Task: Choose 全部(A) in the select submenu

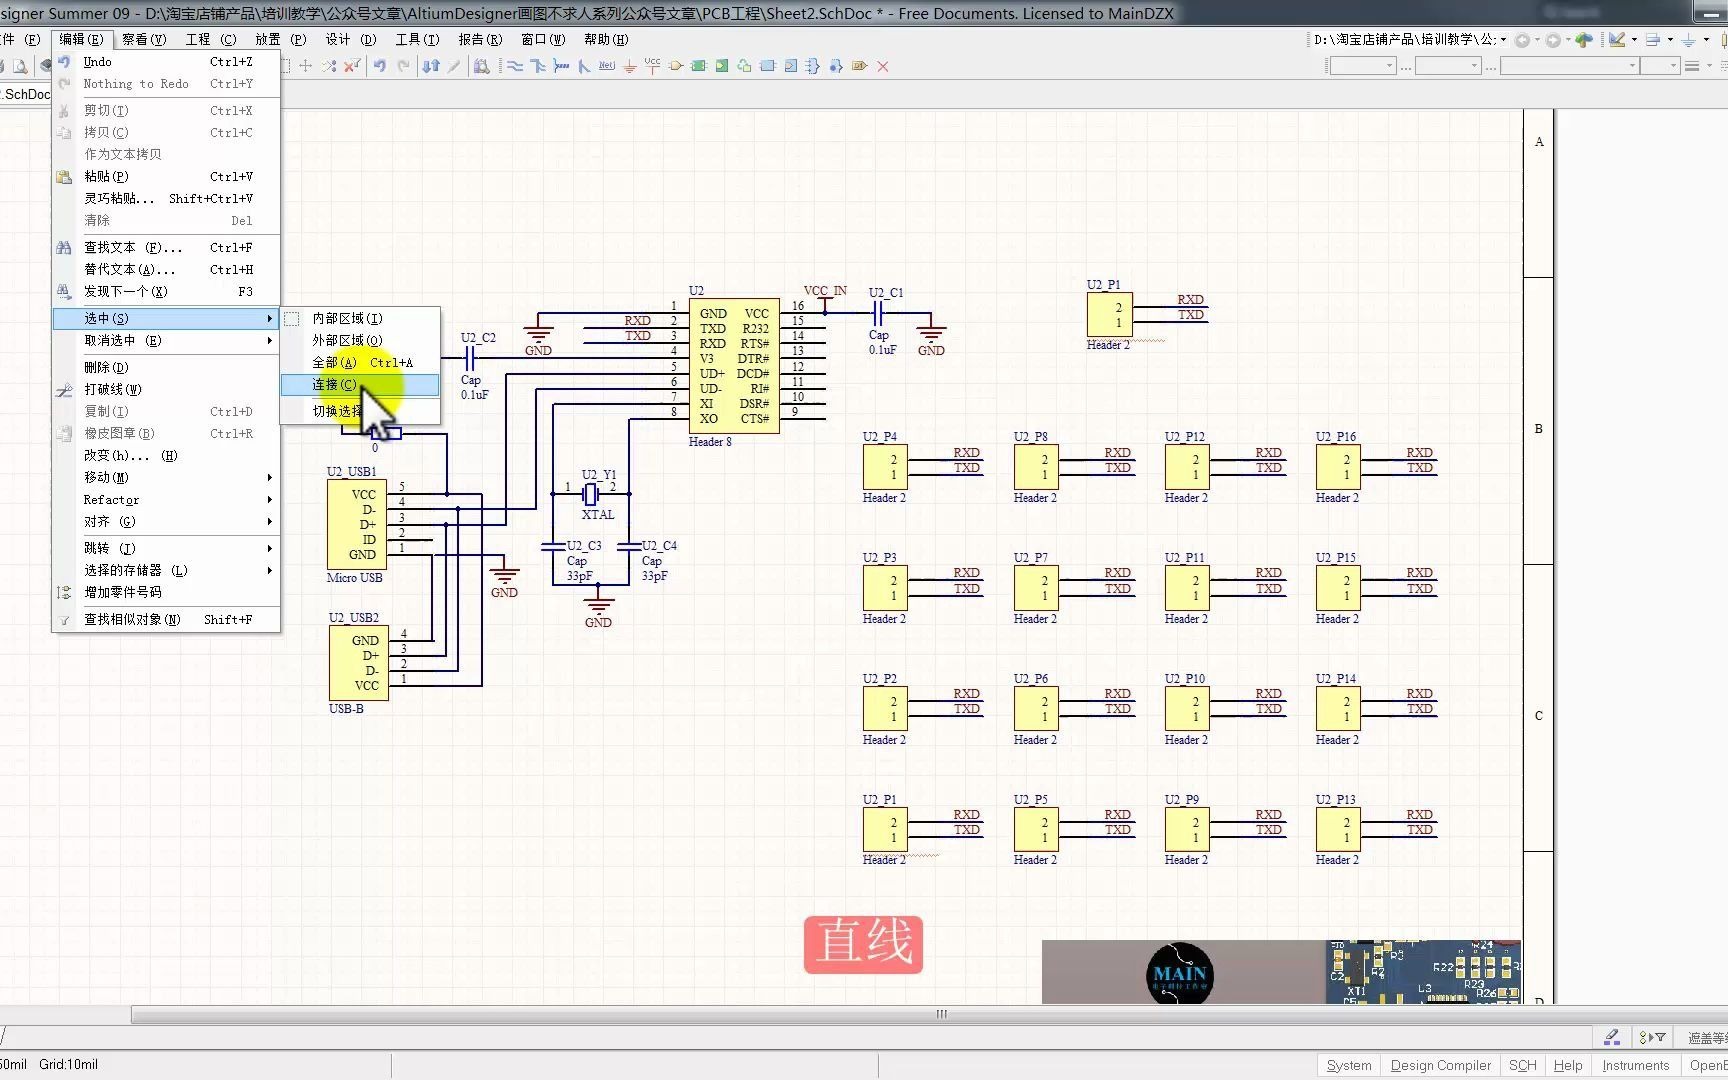Action: coord(360,362)
